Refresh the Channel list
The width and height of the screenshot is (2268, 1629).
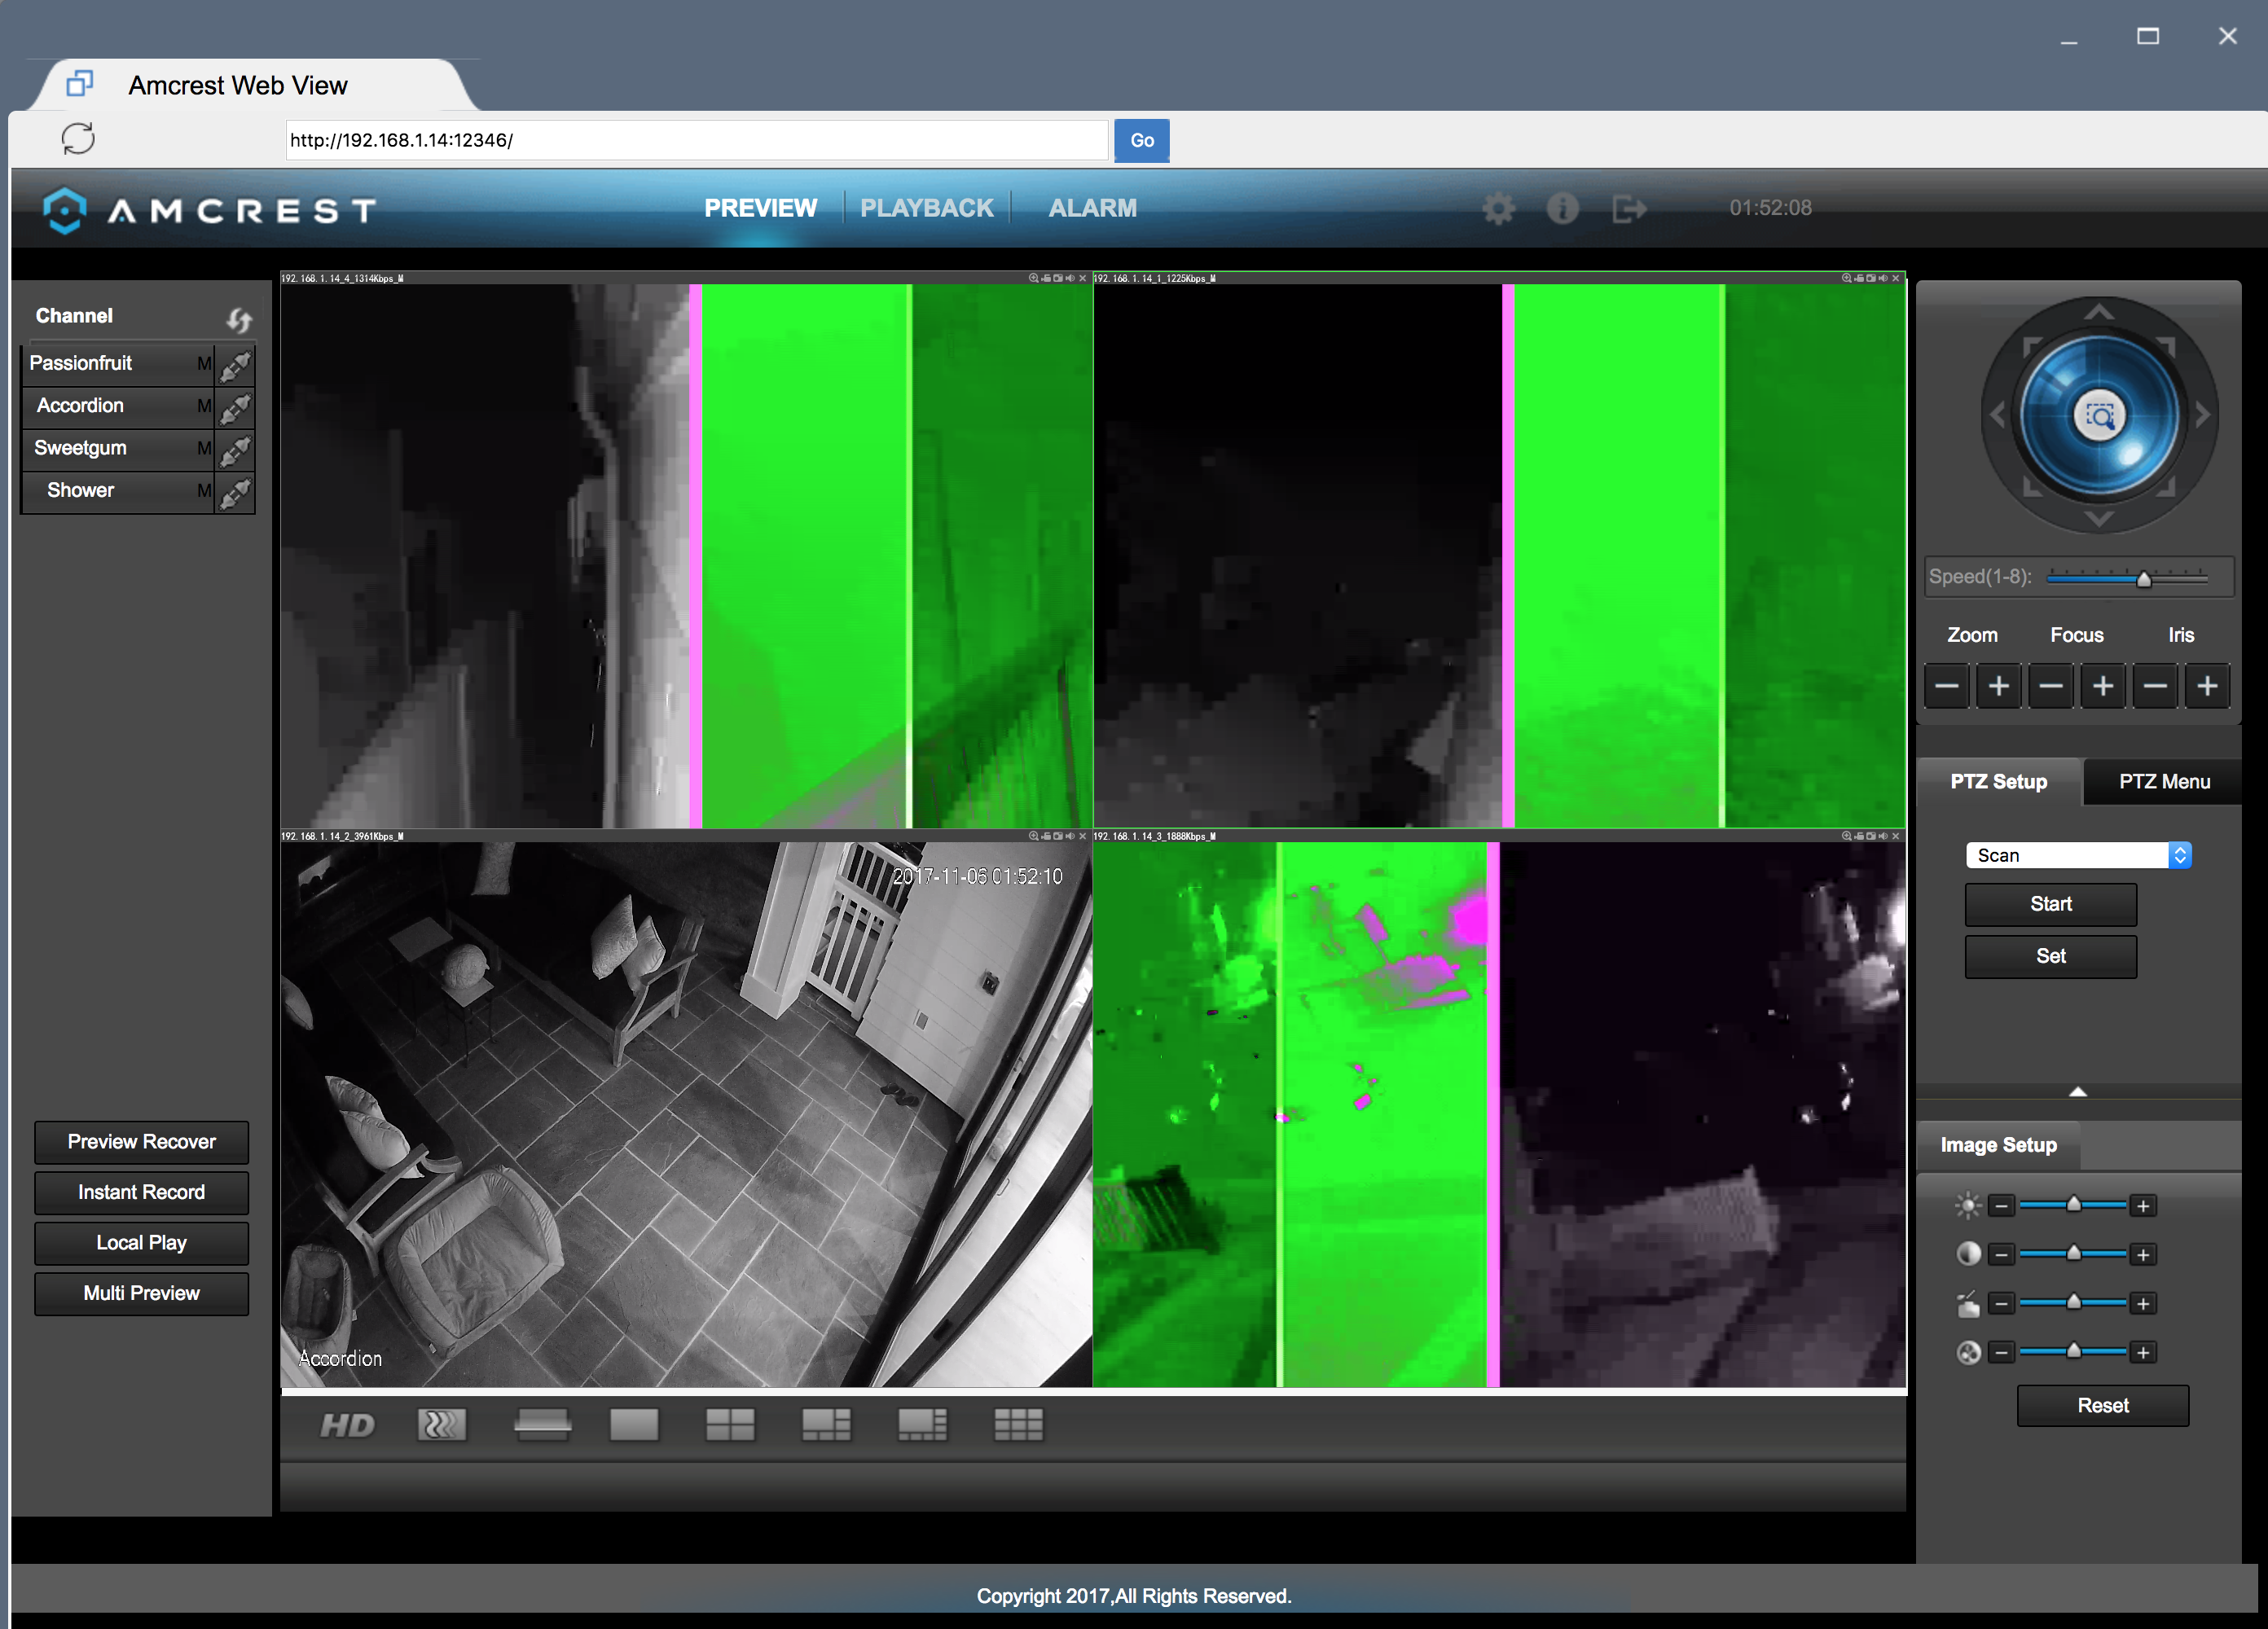[x=239, y=320]
